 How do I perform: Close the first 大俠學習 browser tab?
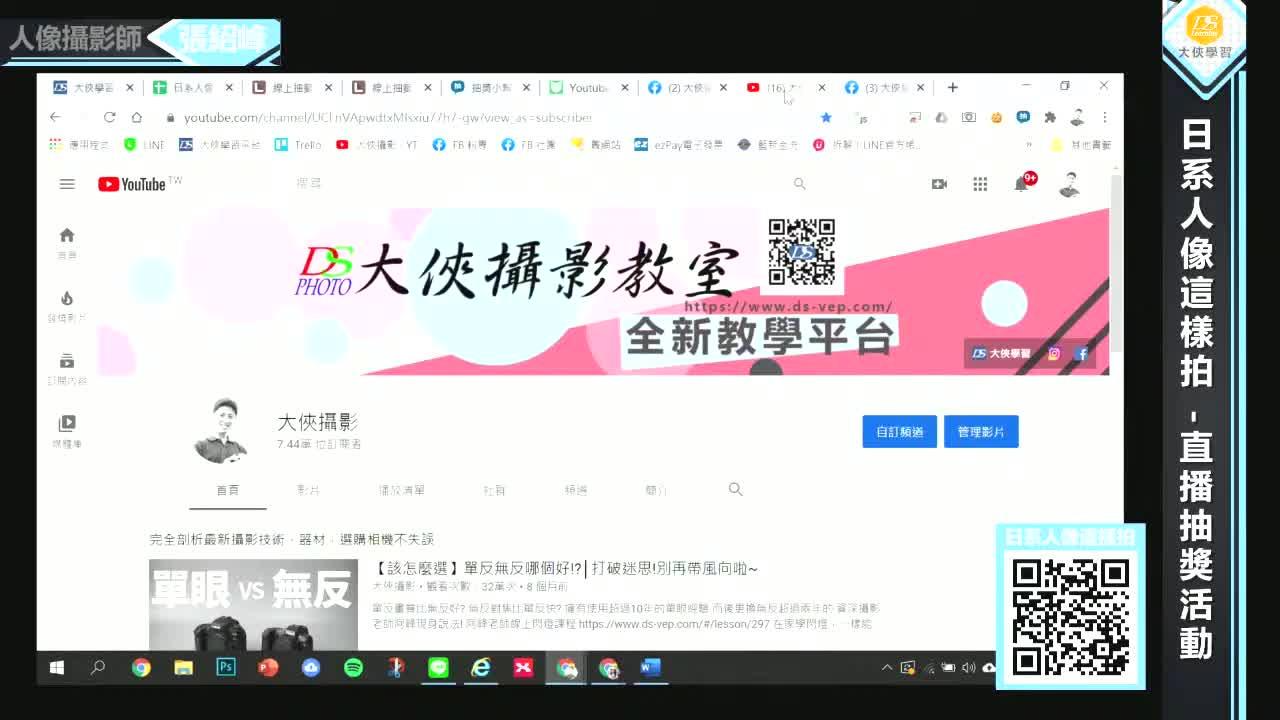click(x=129, y=88)
